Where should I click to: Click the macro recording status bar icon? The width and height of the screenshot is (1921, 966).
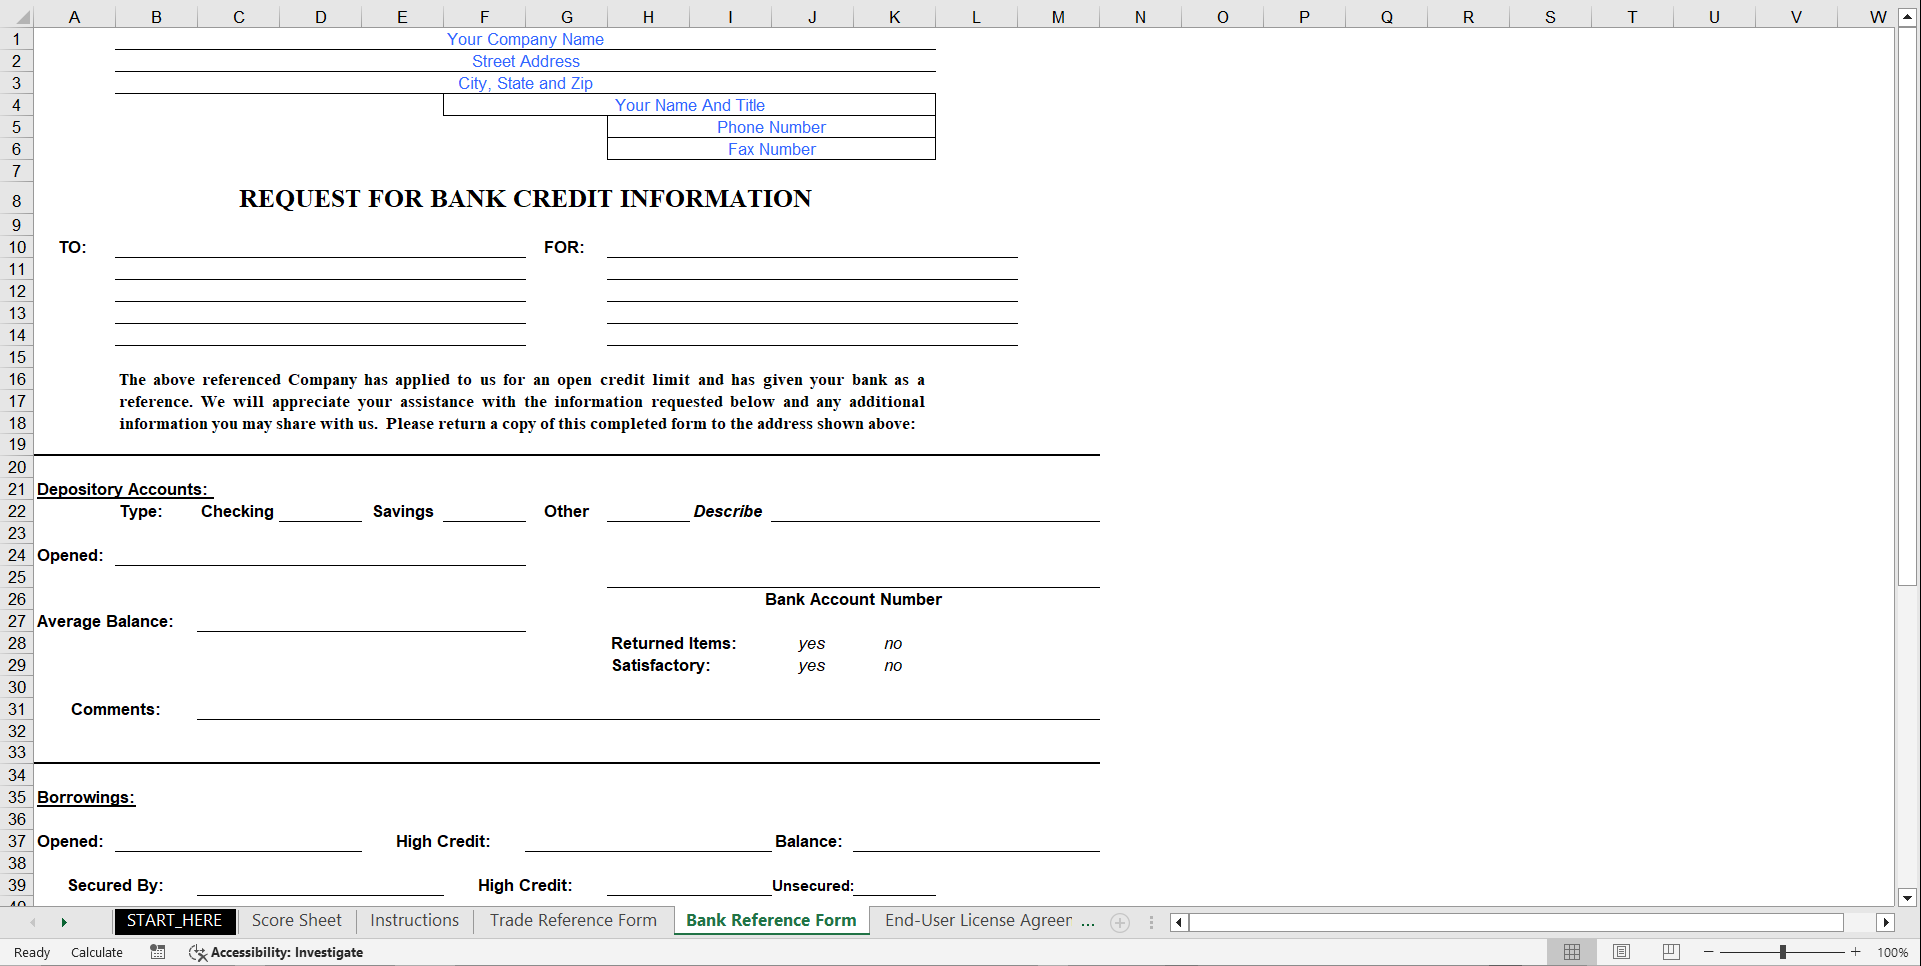[158, 952]
